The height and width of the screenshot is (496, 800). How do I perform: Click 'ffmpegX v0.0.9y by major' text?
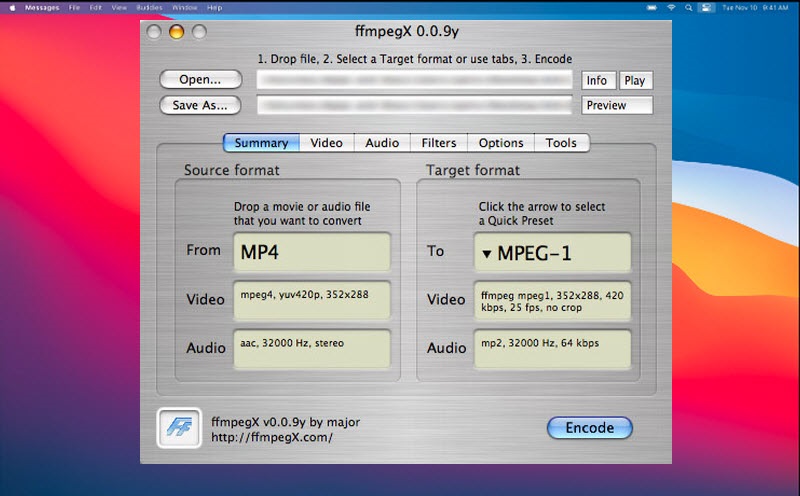coord(286,422)
